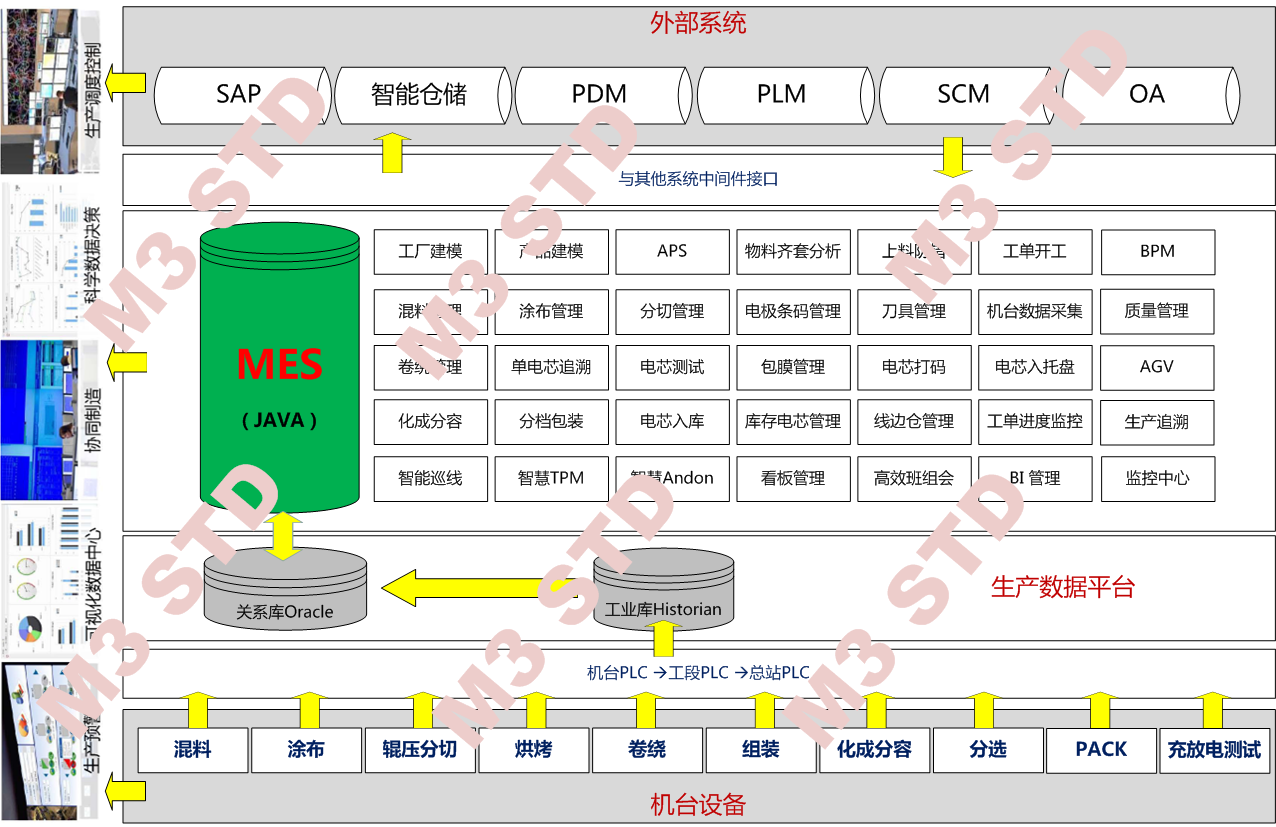Open the 电芯打码 module box
This screenshot has width=1276, height=827.
(914, 367)
